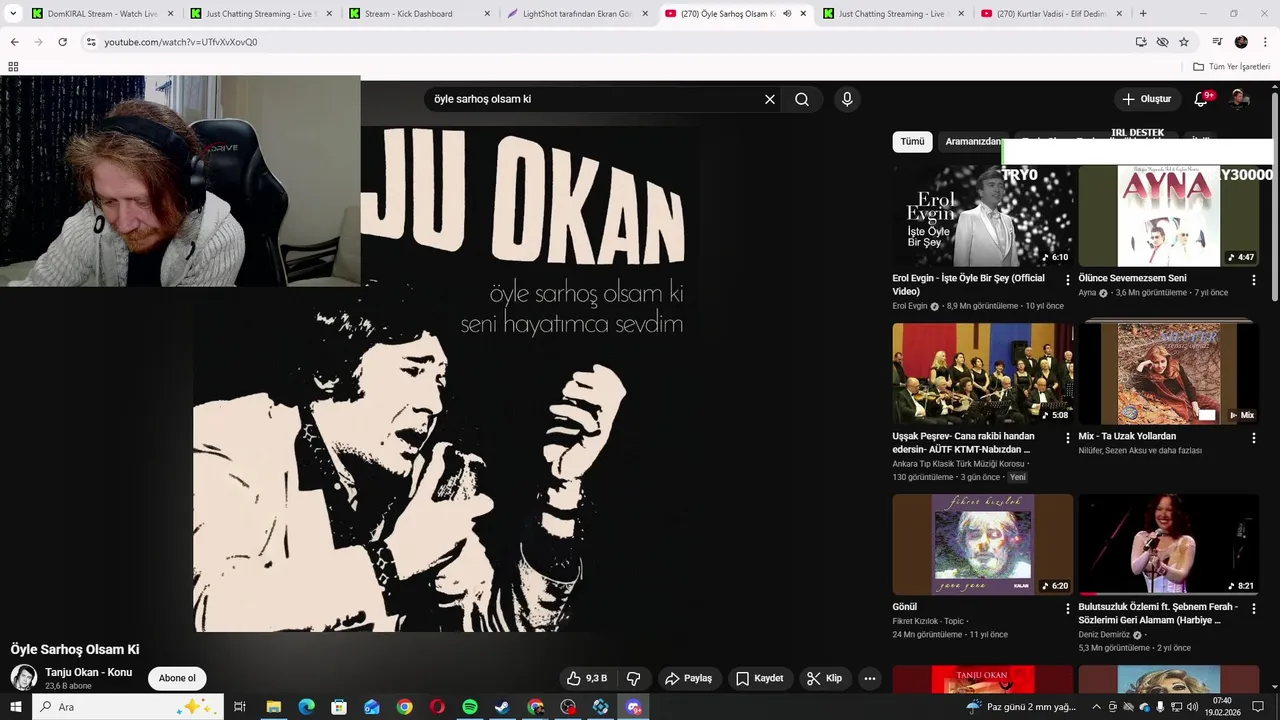1280x720 pixels.
Task: Open File Explorer from the taskbar
Action: click(273, 707)
